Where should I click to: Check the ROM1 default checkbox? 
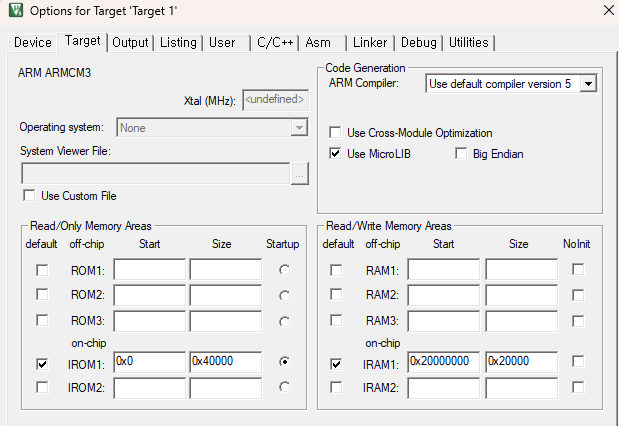pyautogui.click(x=42, y=270)
